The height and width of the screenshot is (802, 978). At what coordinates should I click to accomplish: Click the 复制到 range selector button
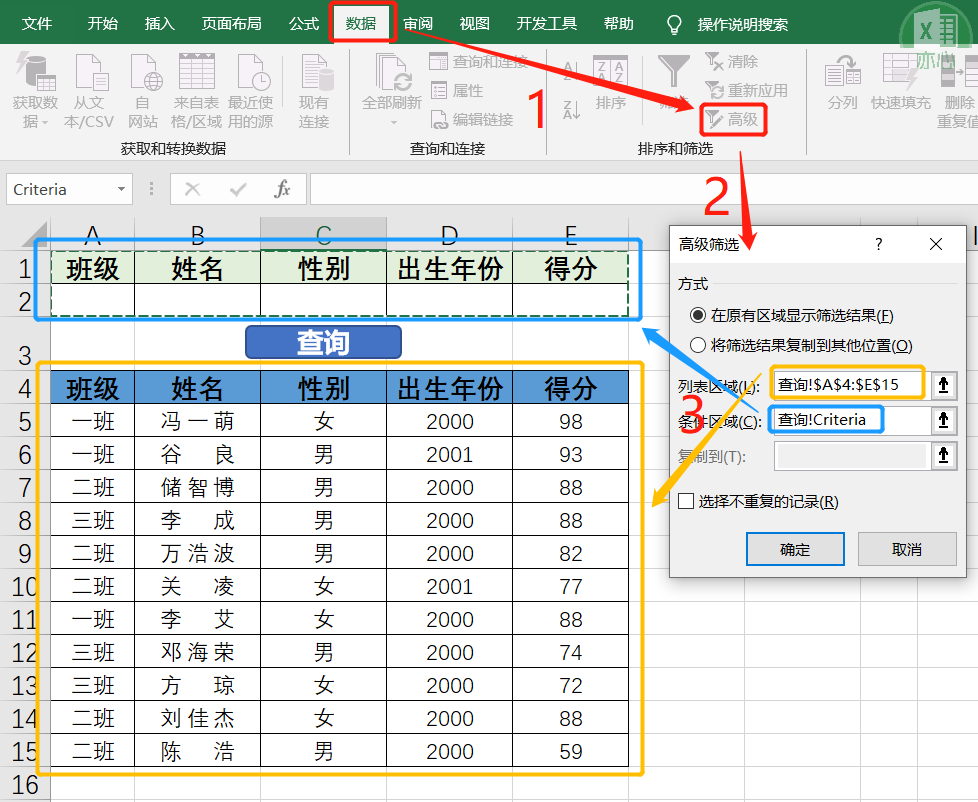pos(944,456)
